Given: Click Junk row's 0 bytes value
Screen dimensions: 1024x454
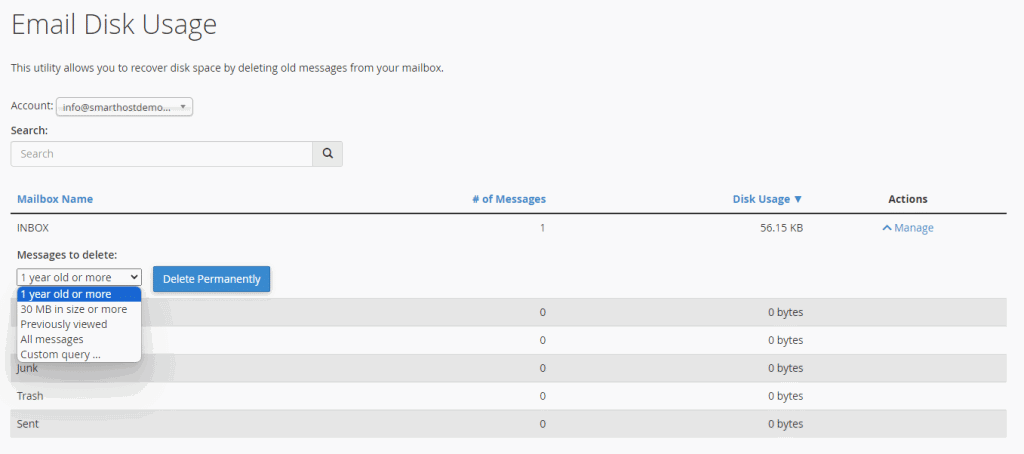Looking at the screenshot, I should coord(786,368).
